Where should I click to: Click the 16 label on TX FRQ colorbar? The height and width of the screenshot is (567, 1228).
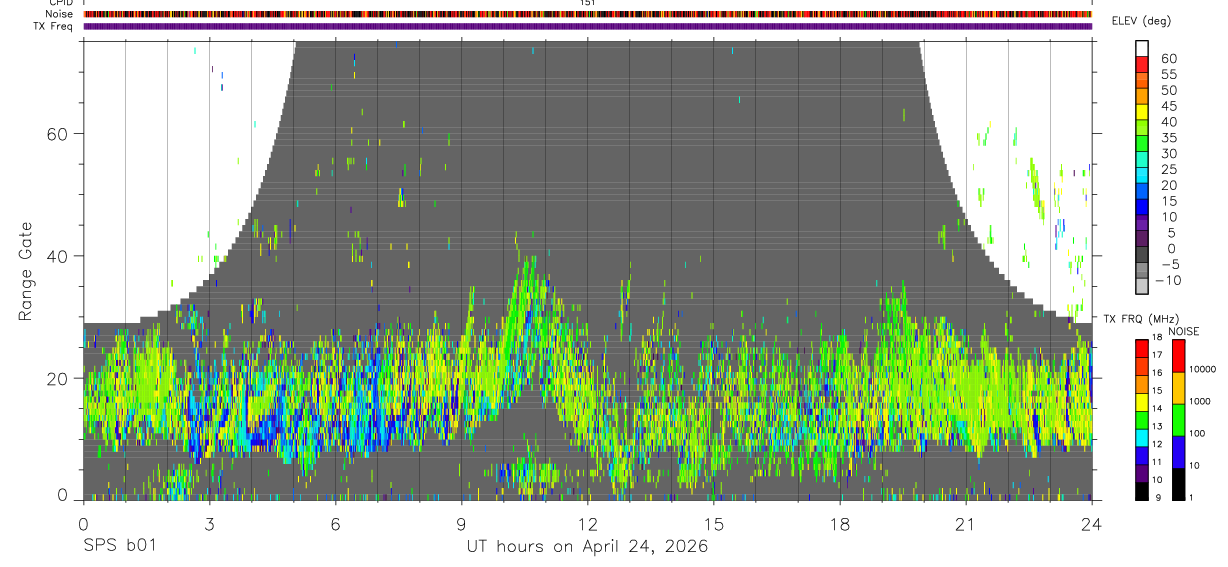tap(1158, 372)
